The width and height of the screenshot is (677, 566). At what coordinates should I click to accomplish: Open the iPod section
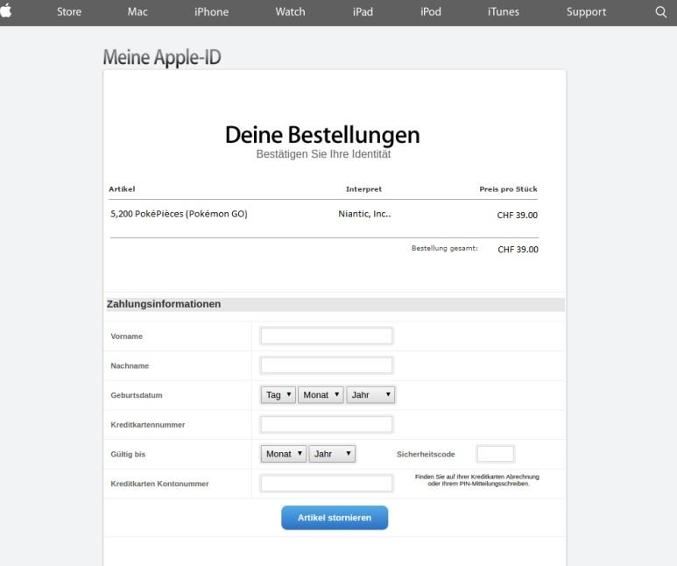click(x=431, y=12)
